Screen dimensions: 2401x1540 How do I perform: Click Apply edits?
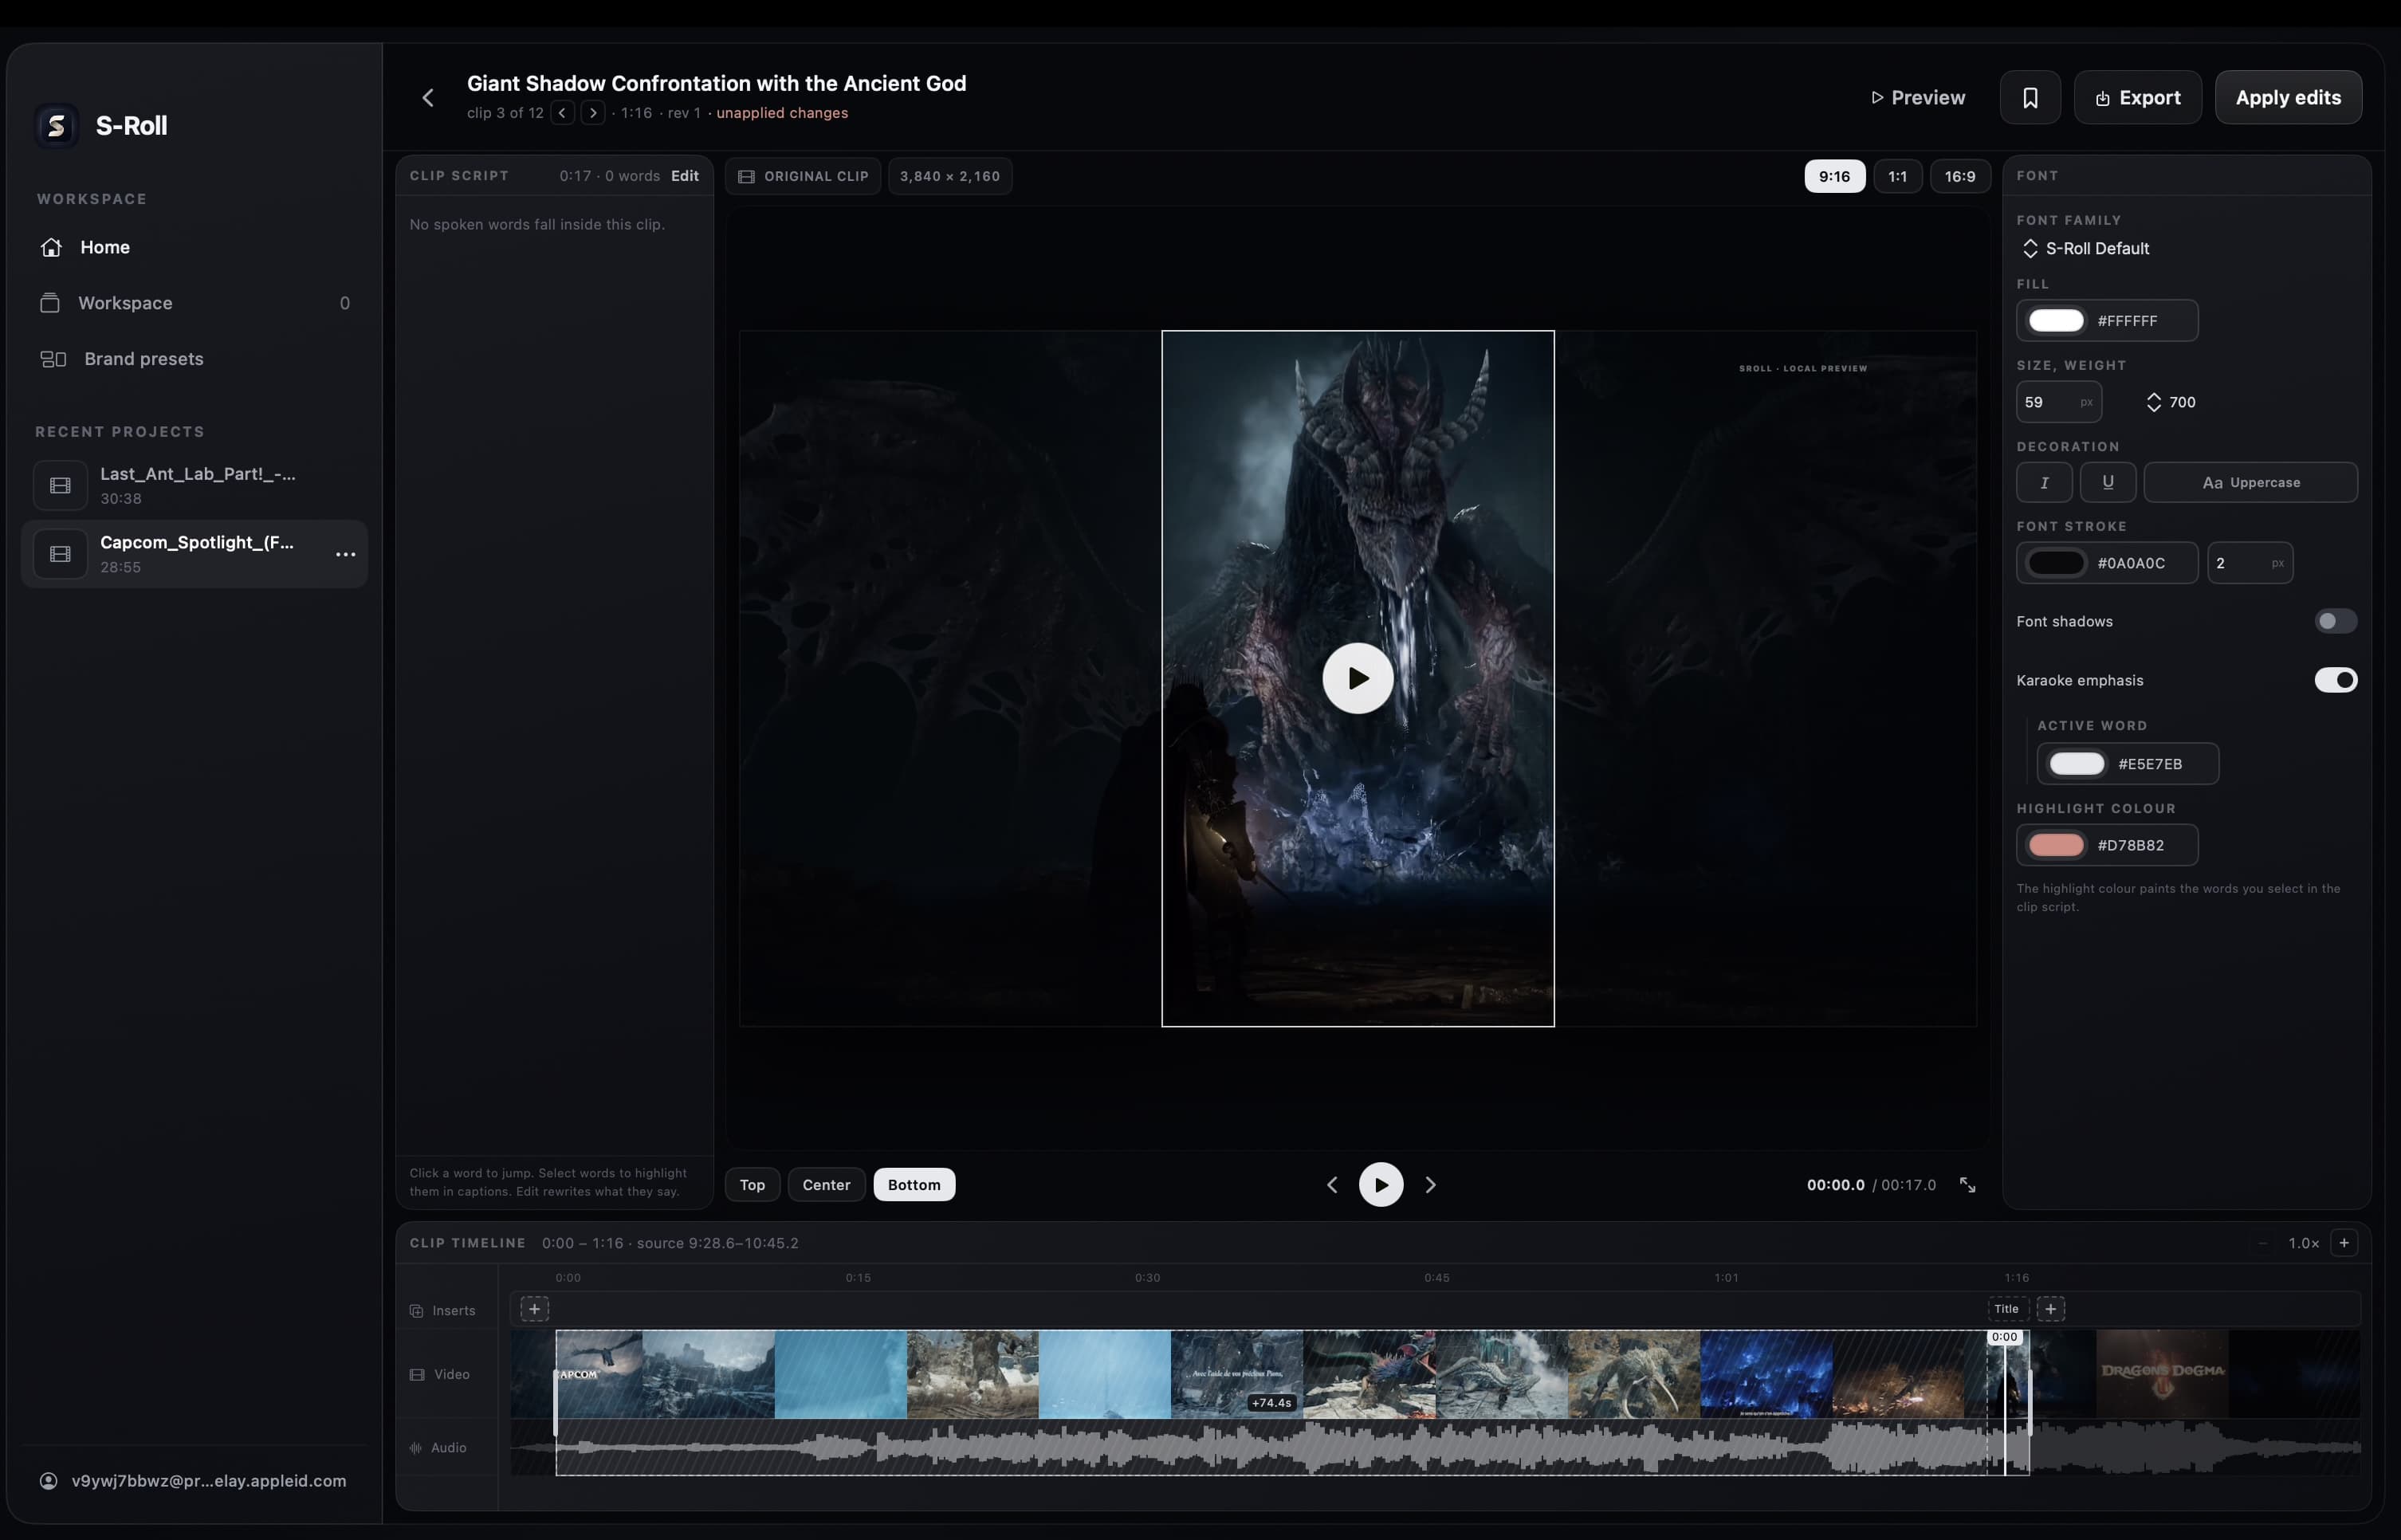tap(2288, 98)
